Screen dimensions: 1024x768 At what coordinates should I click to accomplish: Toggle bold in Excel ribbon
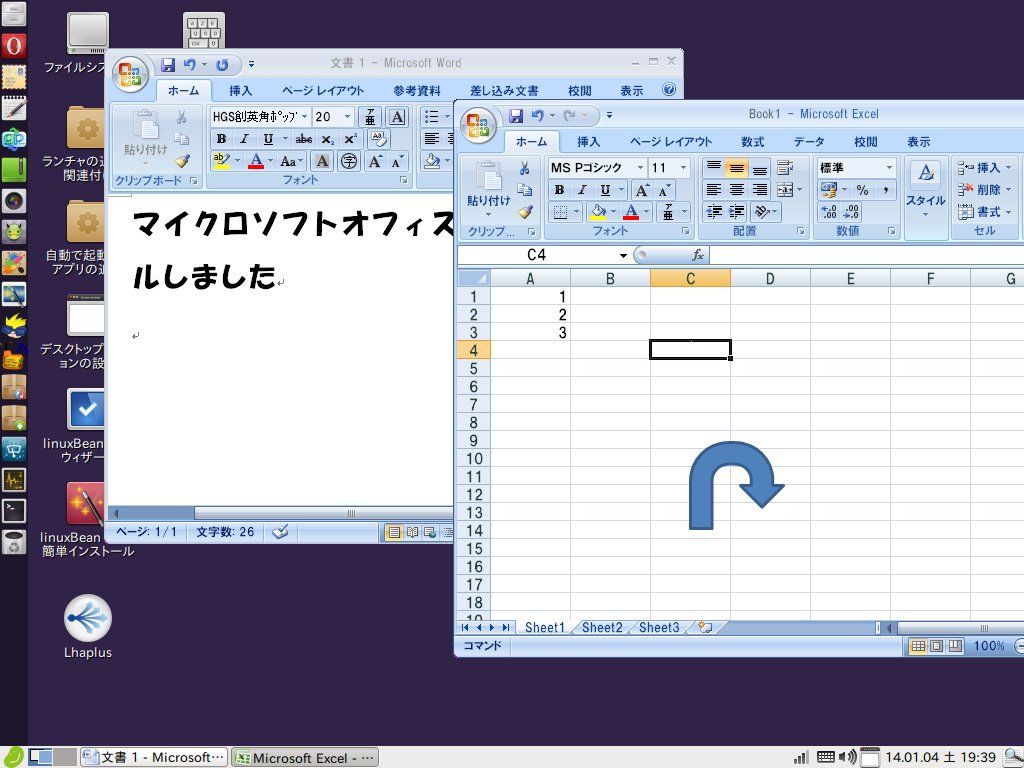click(559, 190)
